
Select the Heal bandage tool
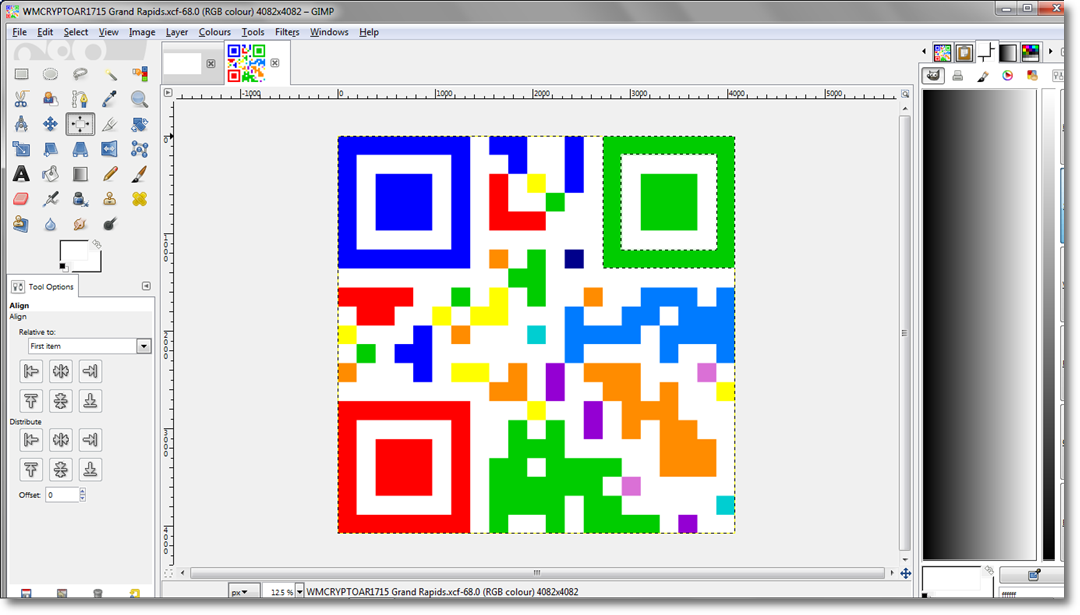139,199
